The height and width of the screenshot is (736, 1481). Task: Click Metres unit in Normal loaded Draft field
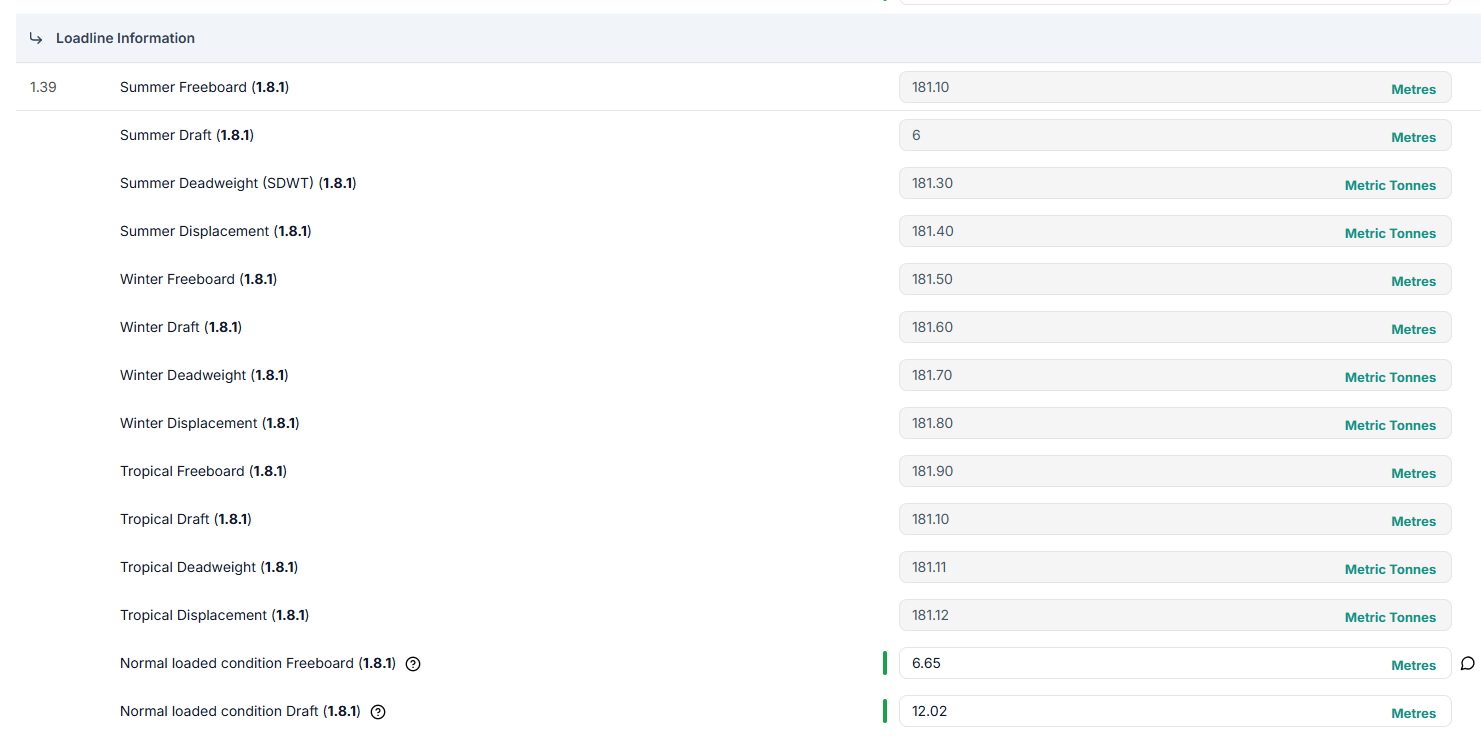1413,713
